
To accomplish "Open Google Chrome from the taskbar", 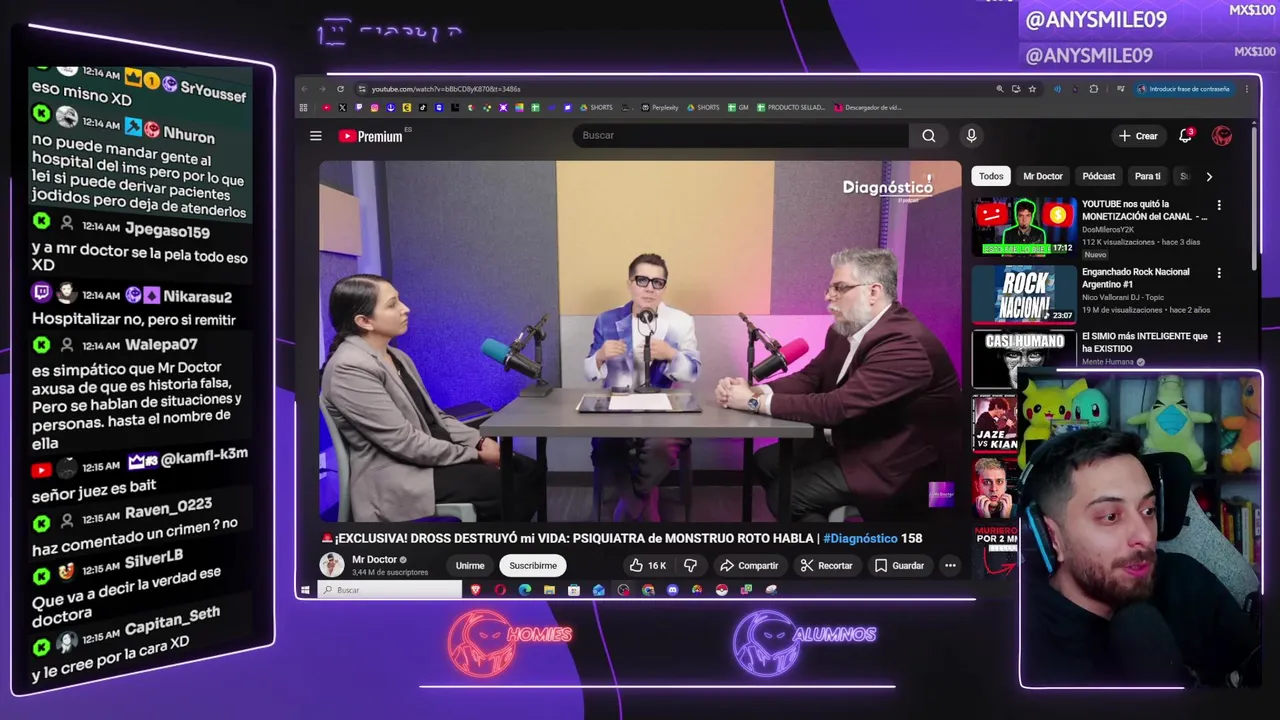I will [648, 590].
